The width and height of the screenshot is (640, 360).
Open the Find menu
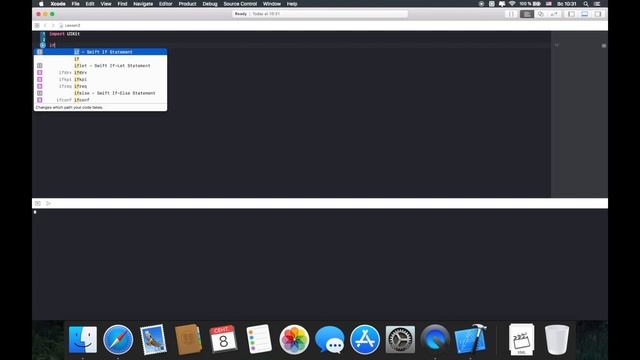(122, 4)
